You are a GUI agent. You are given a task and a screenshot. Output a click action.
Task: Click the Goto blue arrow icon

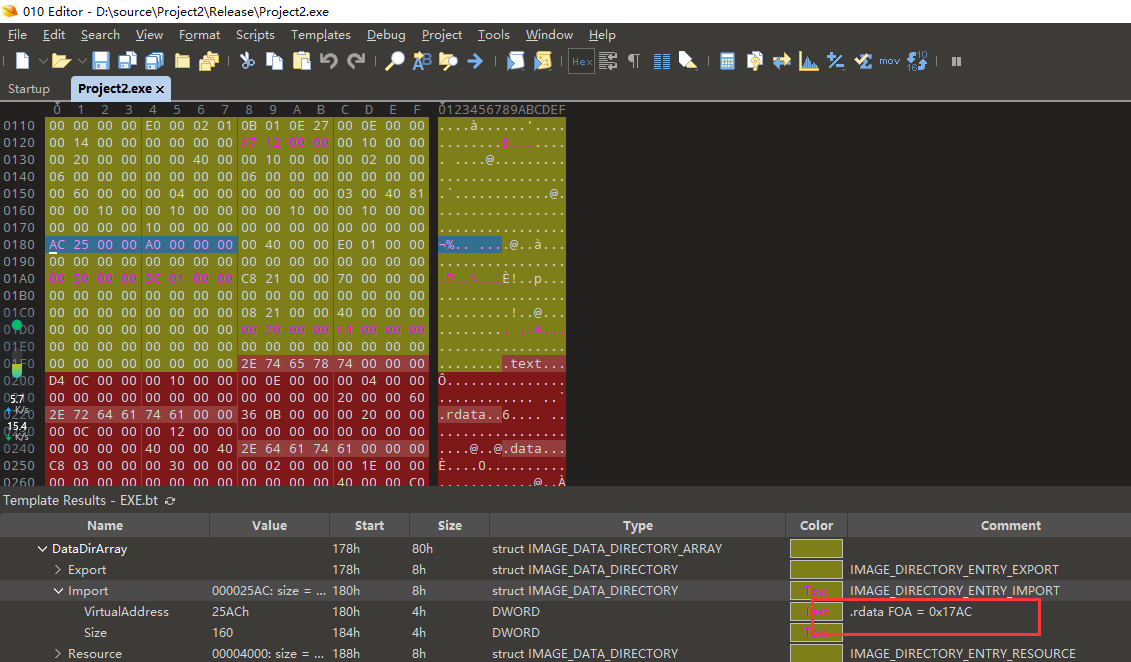coord(475,61)
